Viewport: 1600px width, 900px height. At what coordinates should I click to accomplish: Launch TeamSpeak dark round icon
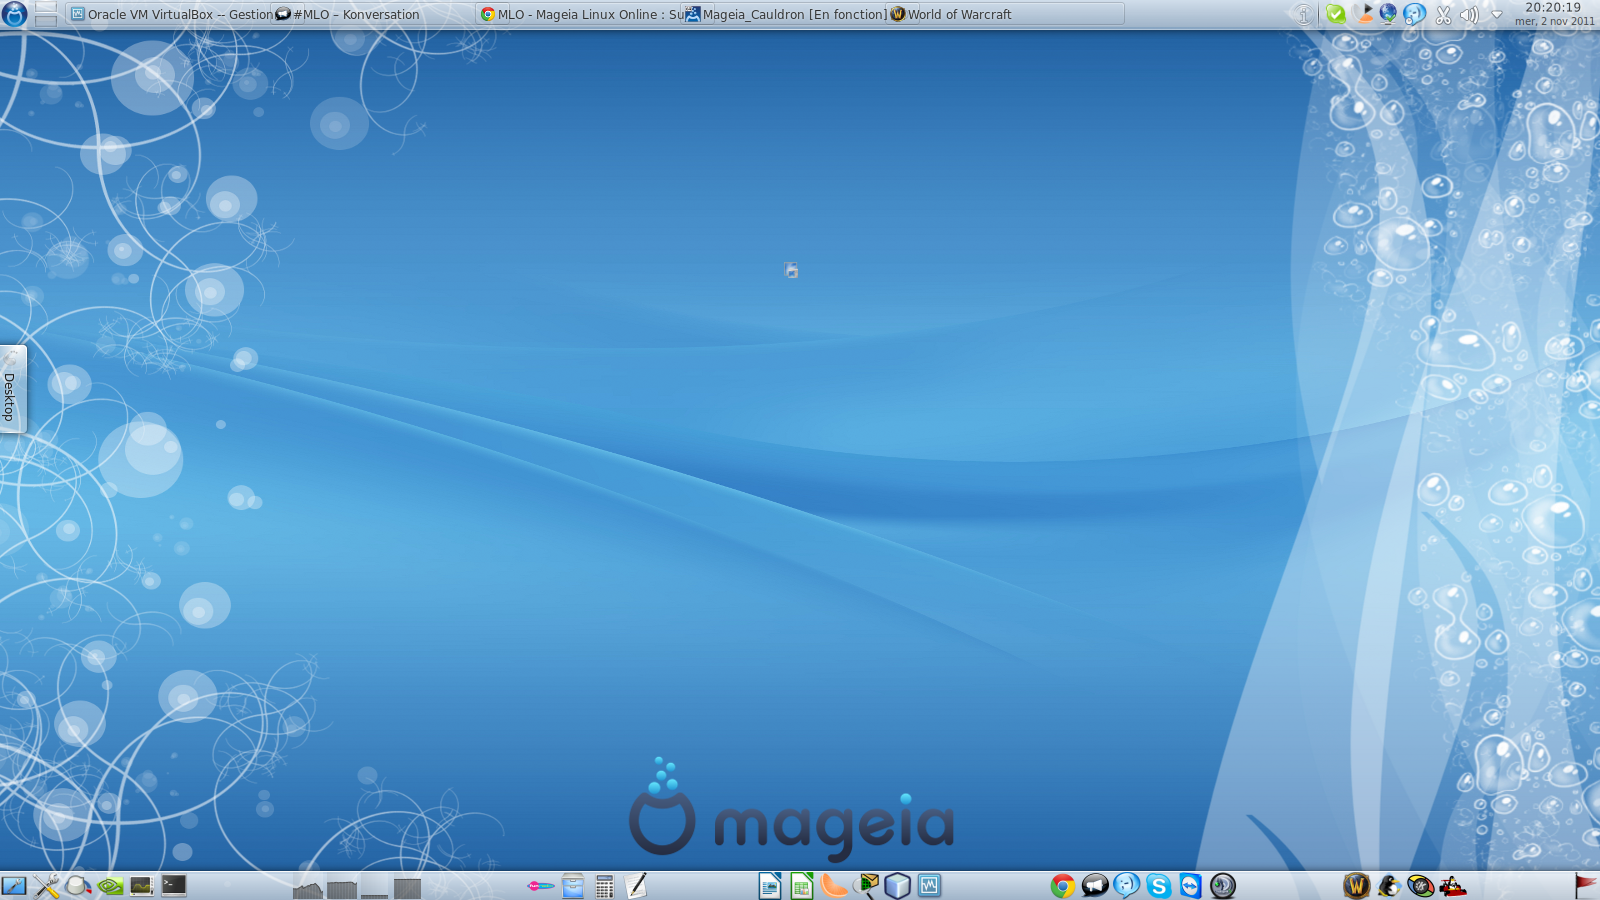click(1223, 885)
